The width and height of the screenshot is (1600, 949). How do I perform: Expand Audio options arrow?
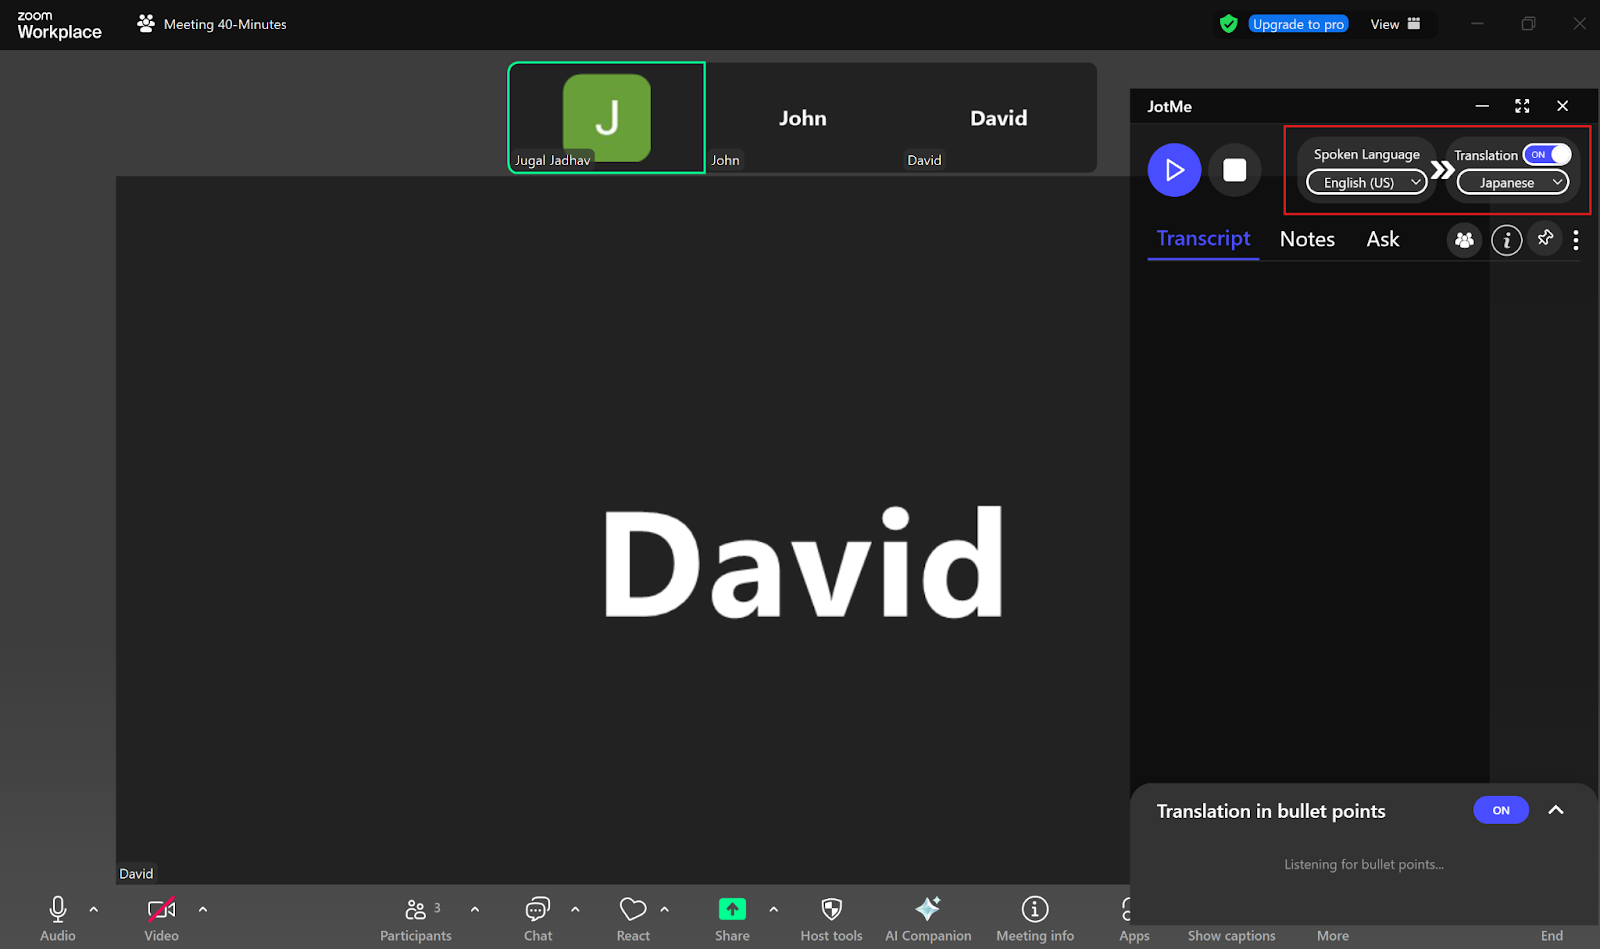click(94, 909)
